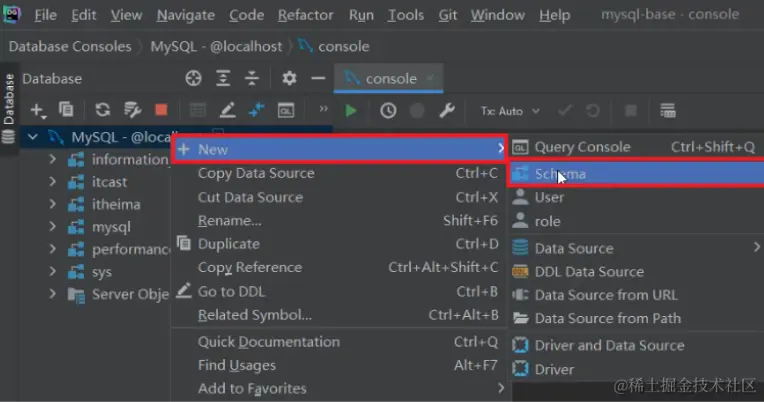Select Query Console in New submenu
The height and width of the screenshot is (402, 764).
tap(636, 147)
